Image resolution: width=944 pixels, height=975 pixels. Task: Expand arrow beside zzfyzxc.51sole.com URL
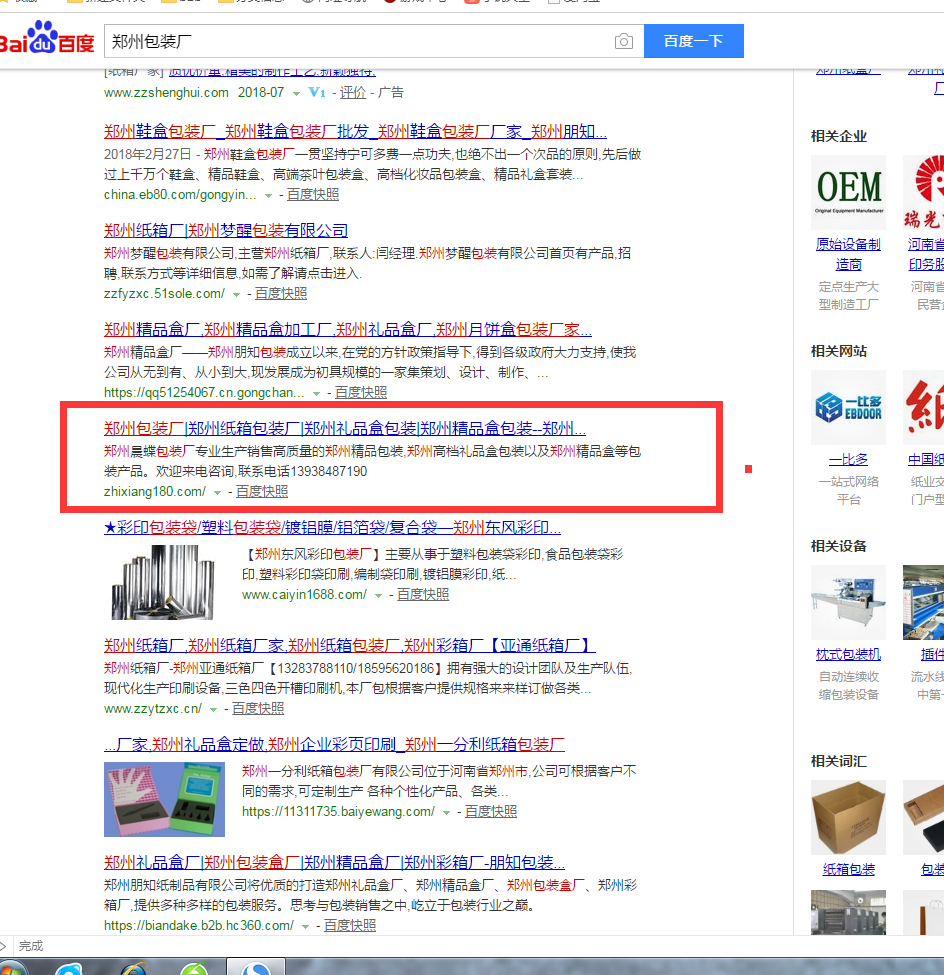(x=236, y=295)
